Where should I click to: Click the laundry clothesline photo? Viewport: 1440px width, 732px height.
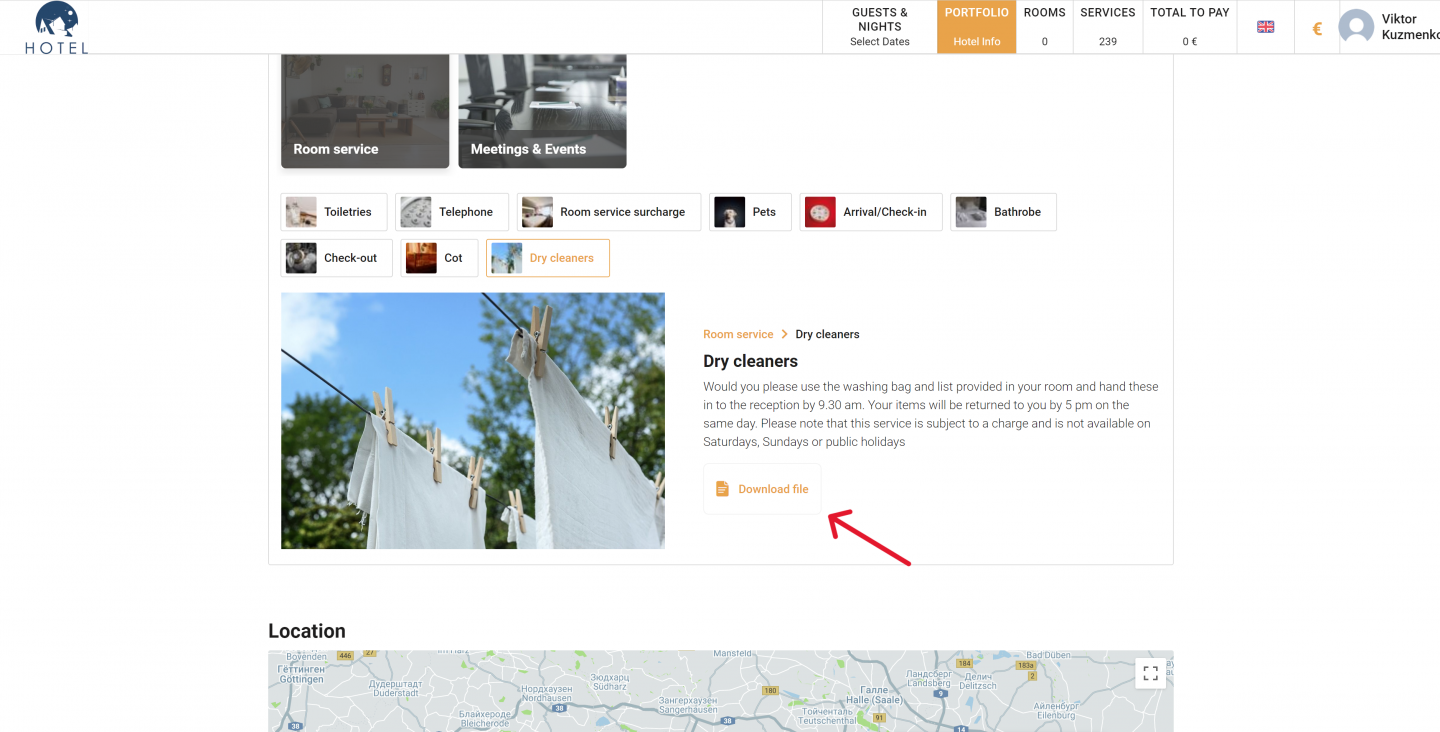[473, 421]
